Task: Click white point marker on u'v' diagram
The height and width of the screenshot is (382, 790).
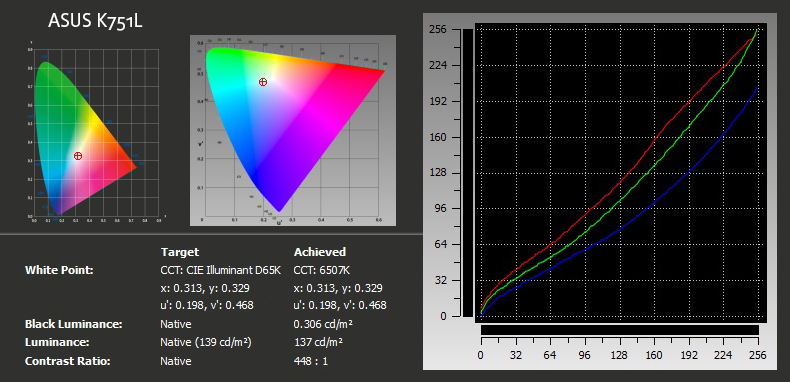Action: (262, 82)
